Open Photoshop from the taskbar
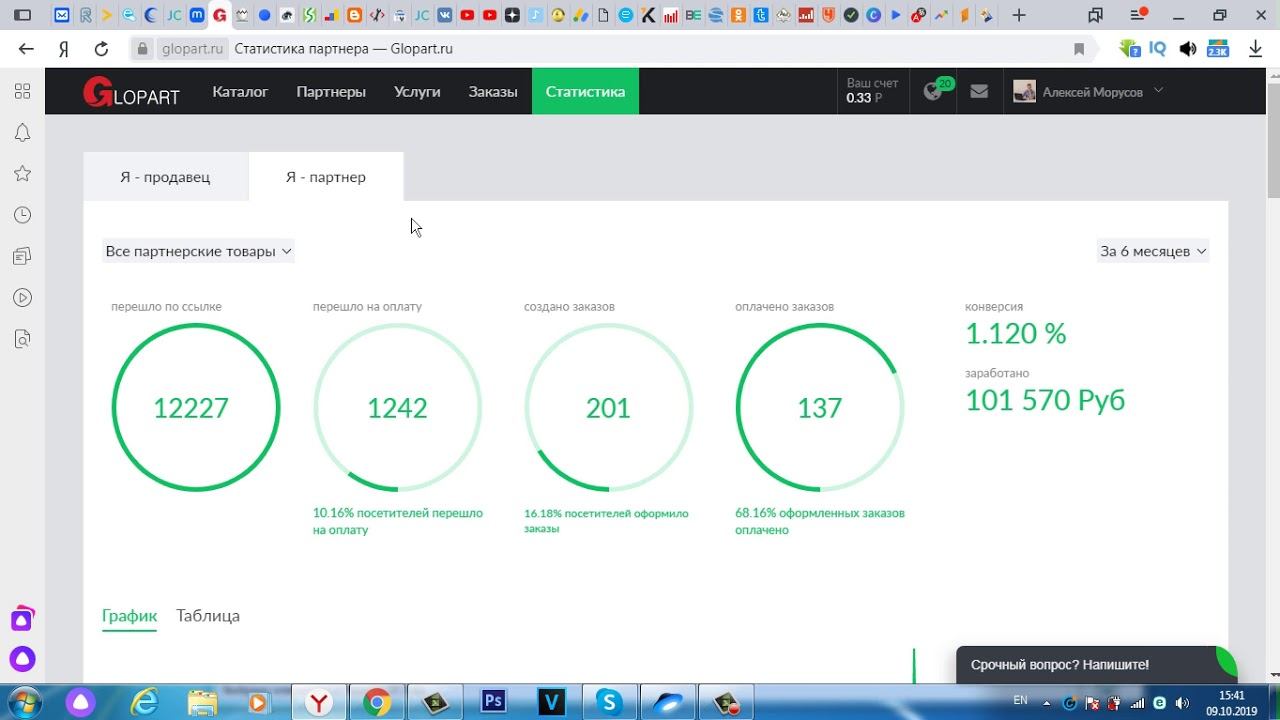1280x720 pixels. pos(493,702)
